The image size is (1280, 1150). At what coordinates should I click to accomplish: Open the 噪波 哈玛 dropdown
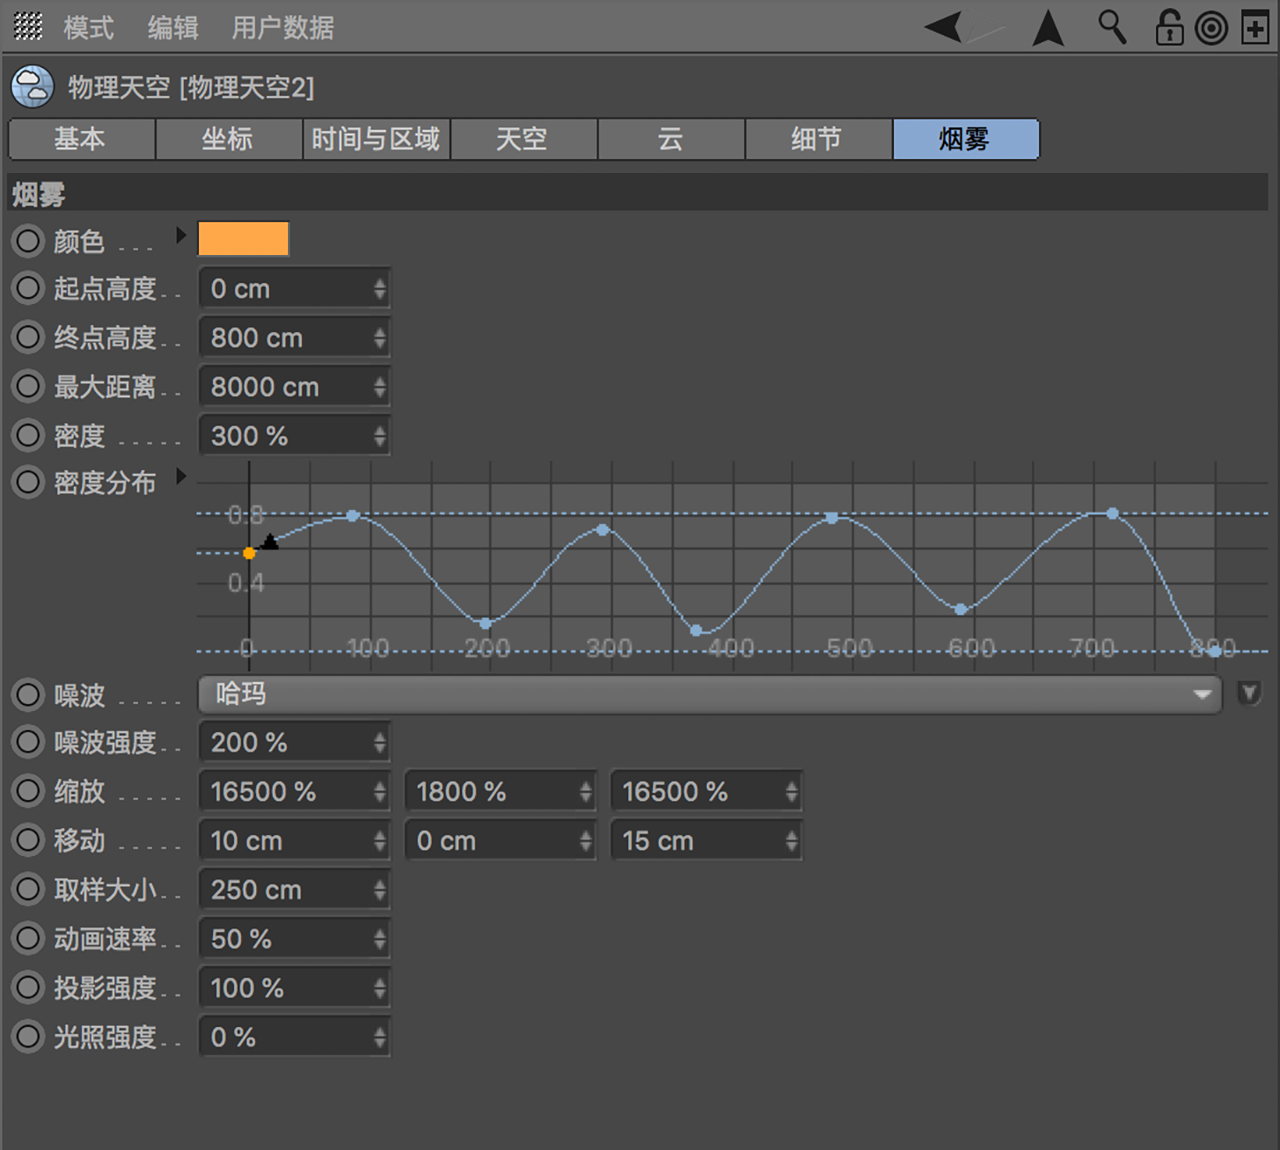point(710,694)
